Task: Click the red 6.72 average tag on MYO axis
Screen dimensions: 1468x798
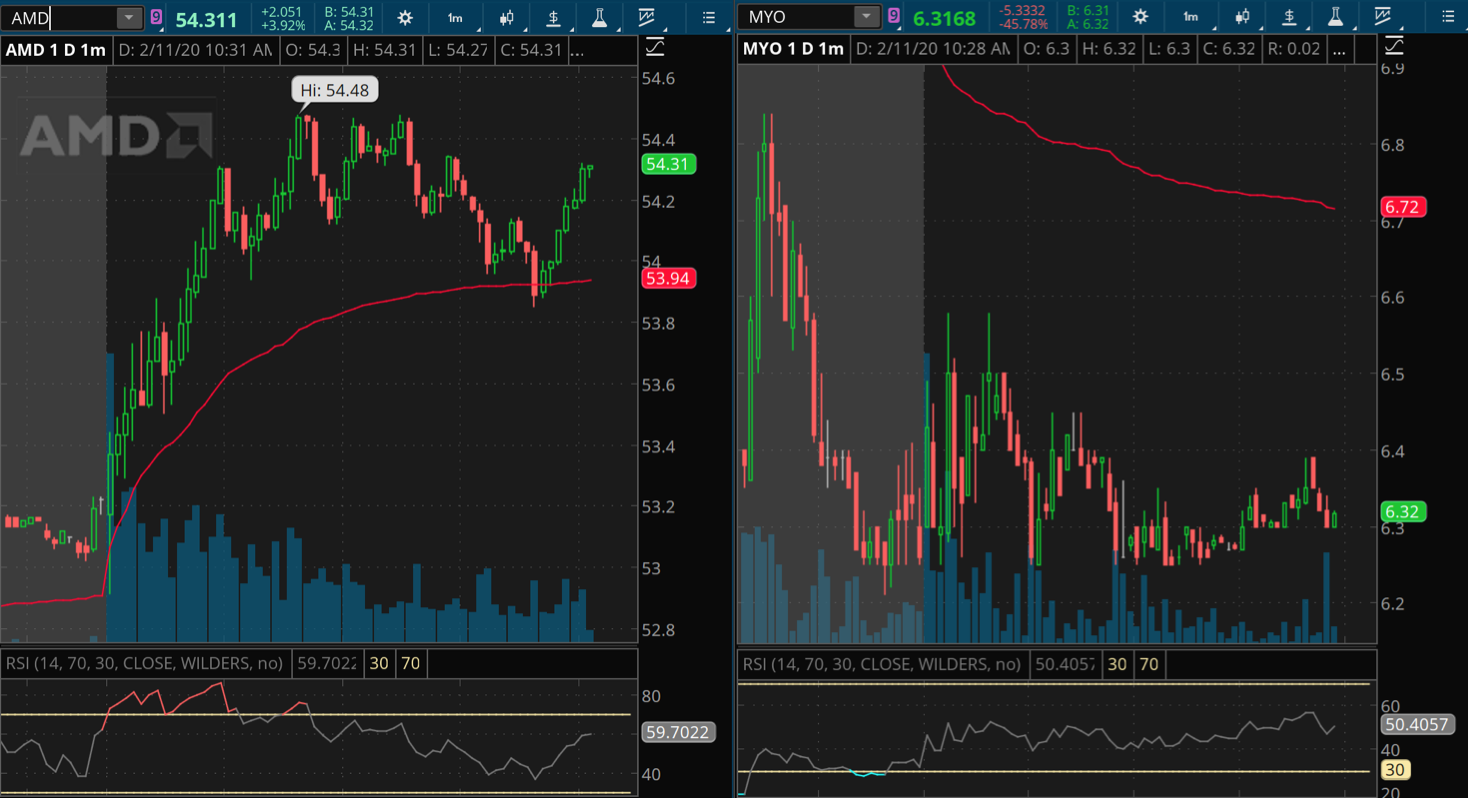Action: (x=1402, y=207)
